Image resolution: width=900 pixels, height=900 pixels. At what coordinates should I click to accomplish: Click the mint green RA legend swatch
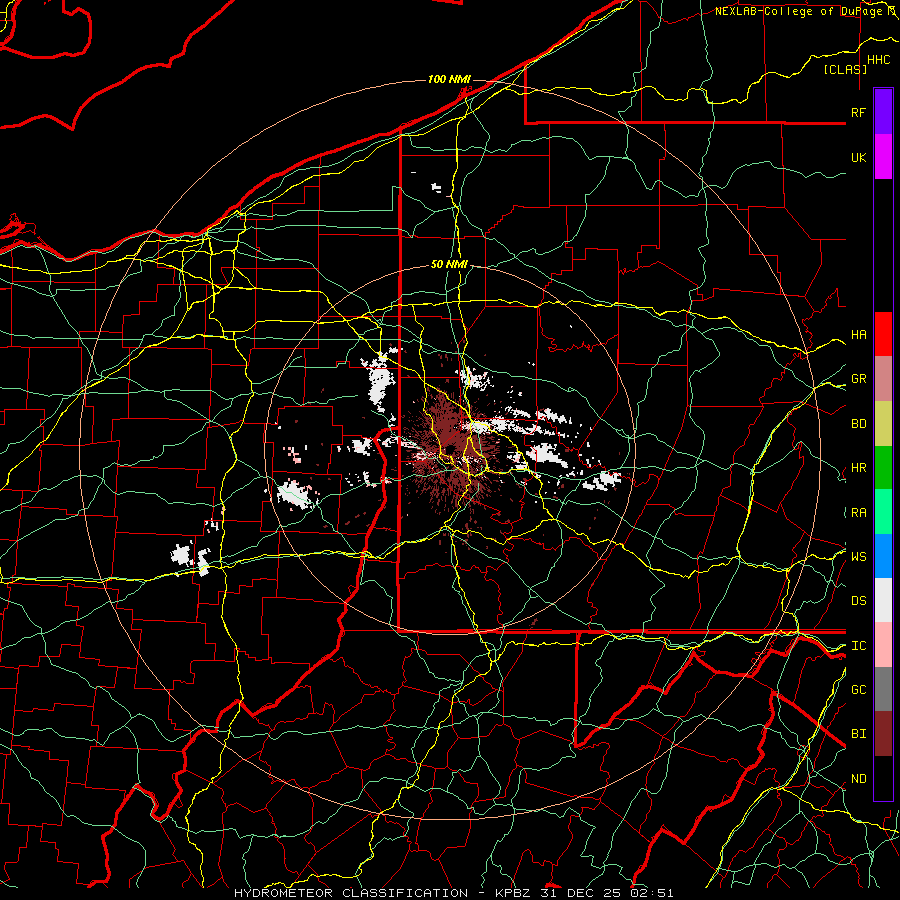883,512
